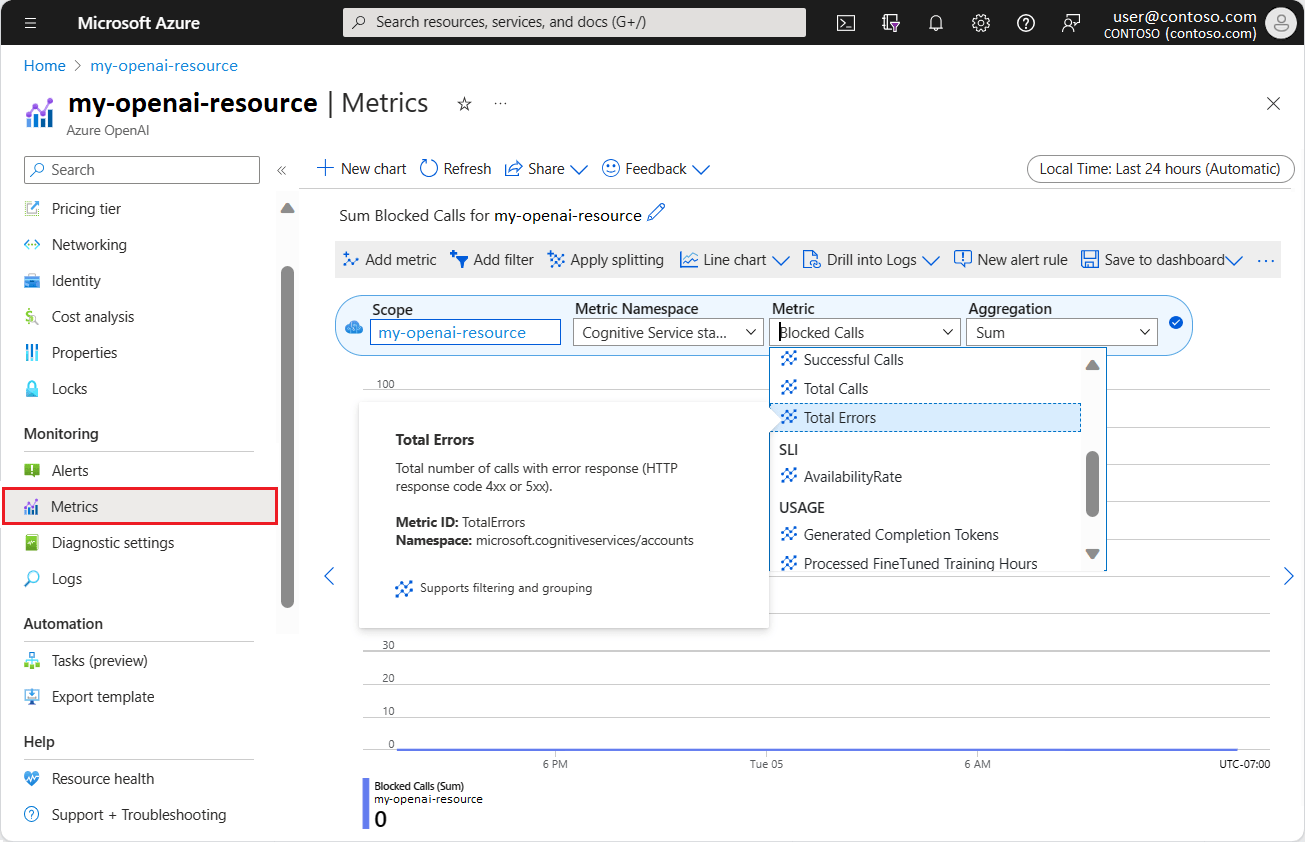The image size is (1305, 842).
Task: Click the Home breadcrumb link
Action: click(x=44, y=65)
